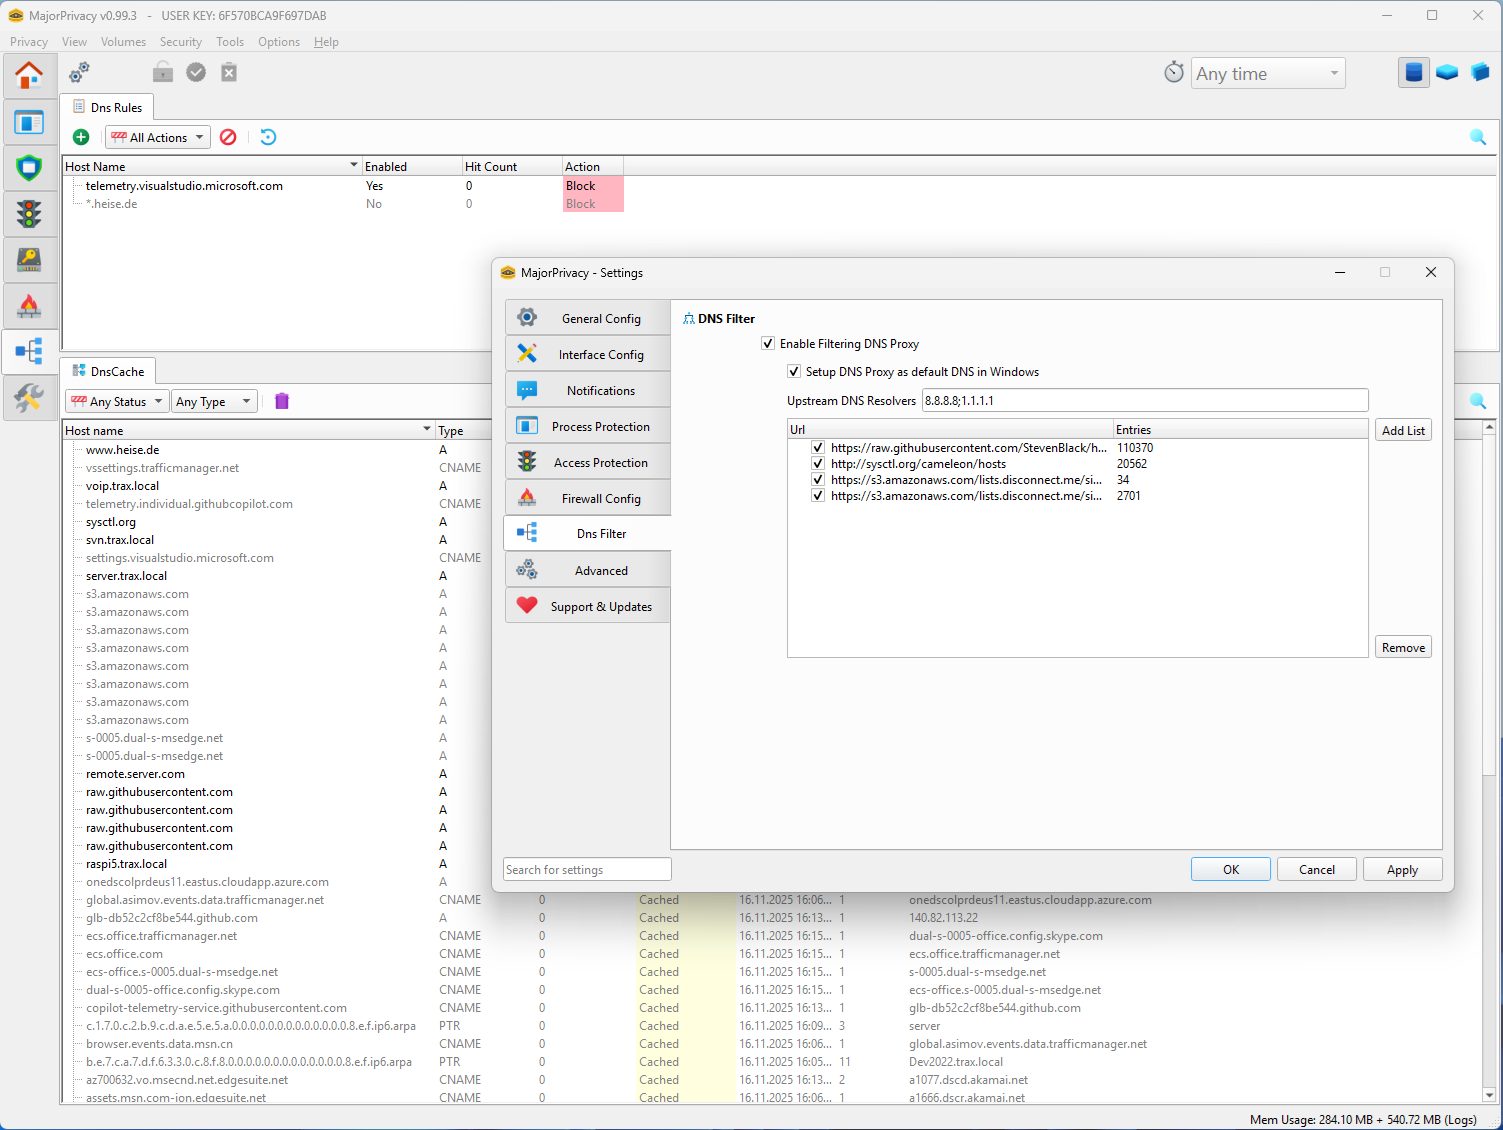This screenshot has width=1503, height=1130.
Task: Toggle Setup DNS Proxy as default DNS
Action: 794,372
